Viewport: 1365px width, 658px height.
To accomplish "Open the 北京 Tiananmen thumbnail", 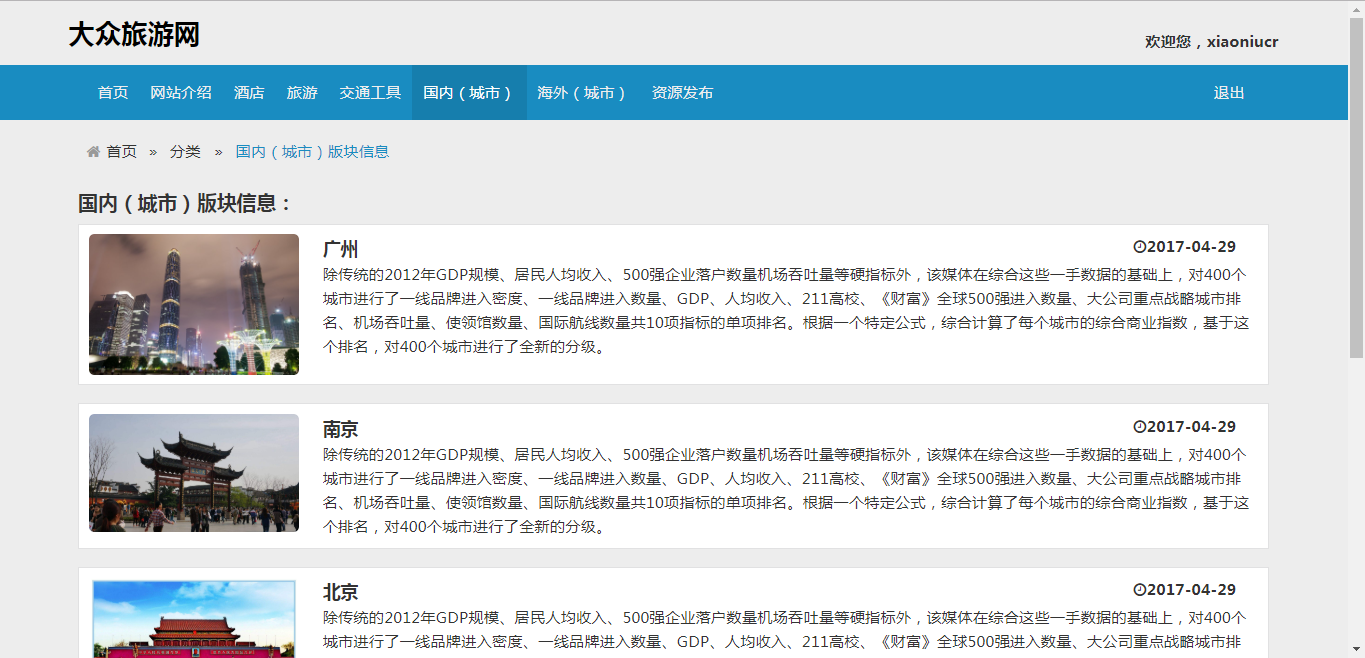I will tap(194, 619).
